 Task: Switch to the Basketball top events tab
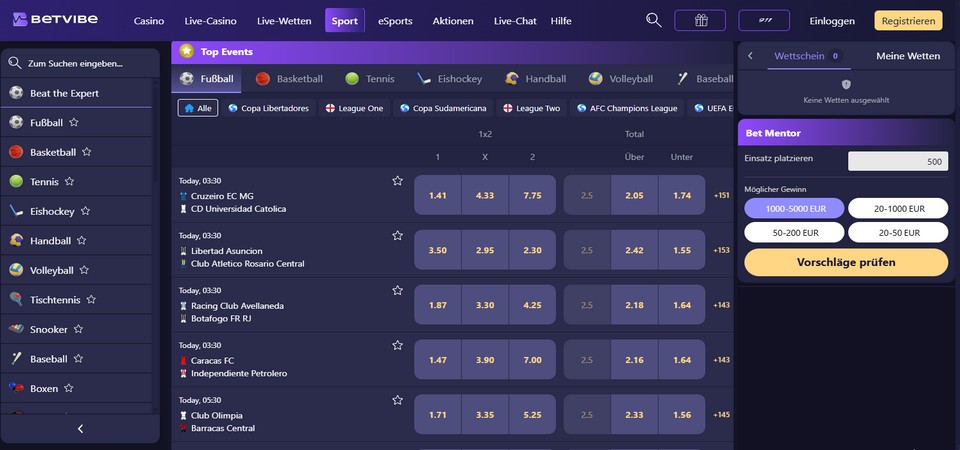tap(289, 78)
